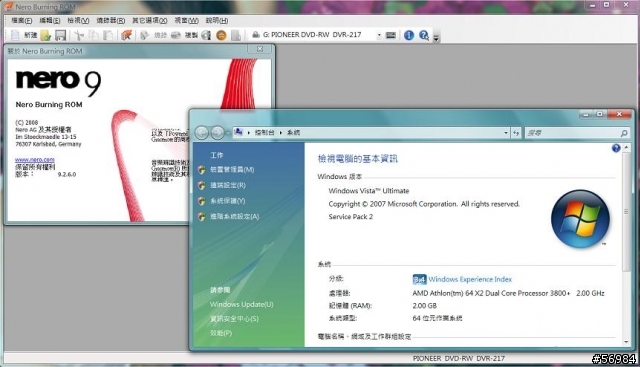Click scrollbar down arrow in System window

(627, 342)
